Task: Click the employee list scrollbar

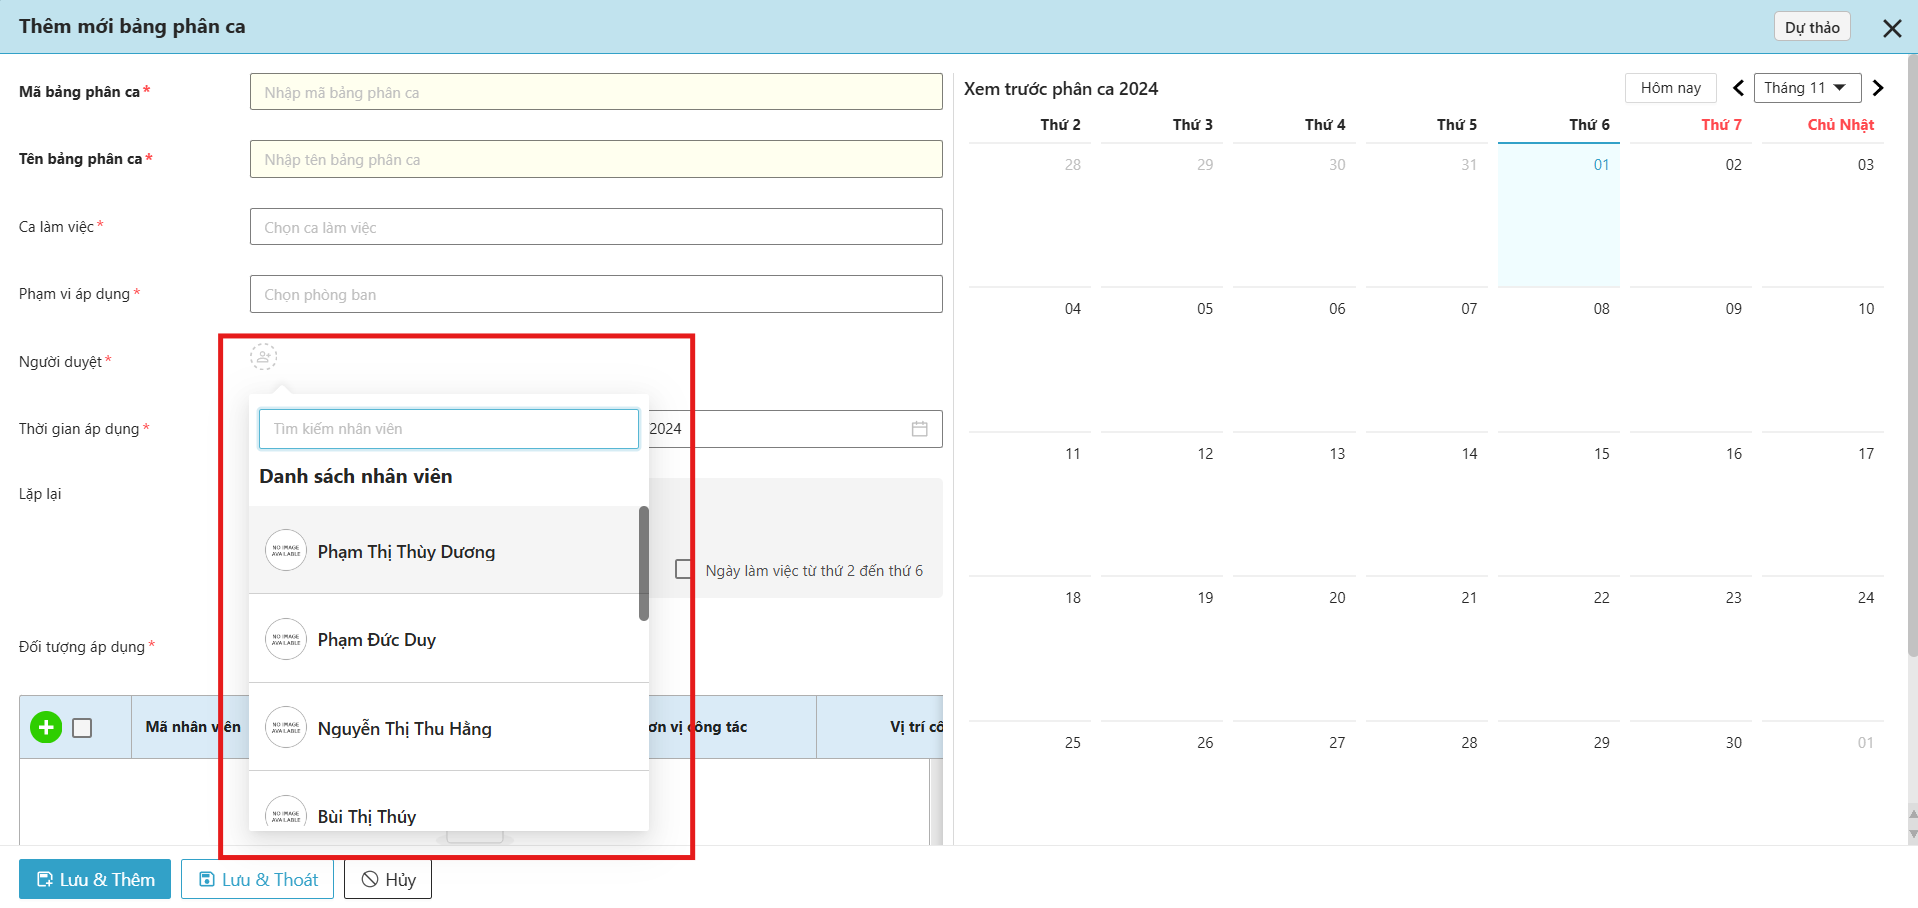Action: coord(644,562)
